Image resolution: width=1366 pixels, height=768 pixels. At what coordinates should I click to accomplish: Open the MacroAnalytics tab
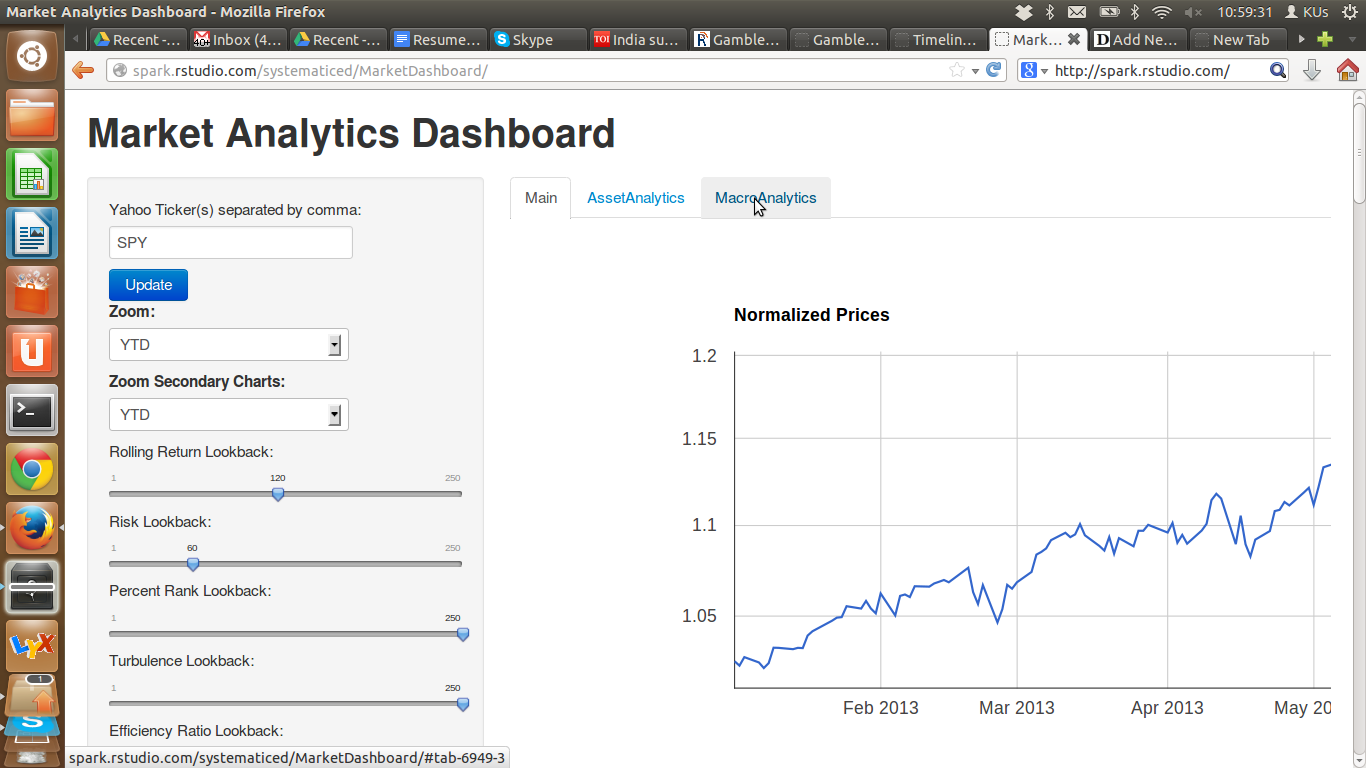(765, 198)
